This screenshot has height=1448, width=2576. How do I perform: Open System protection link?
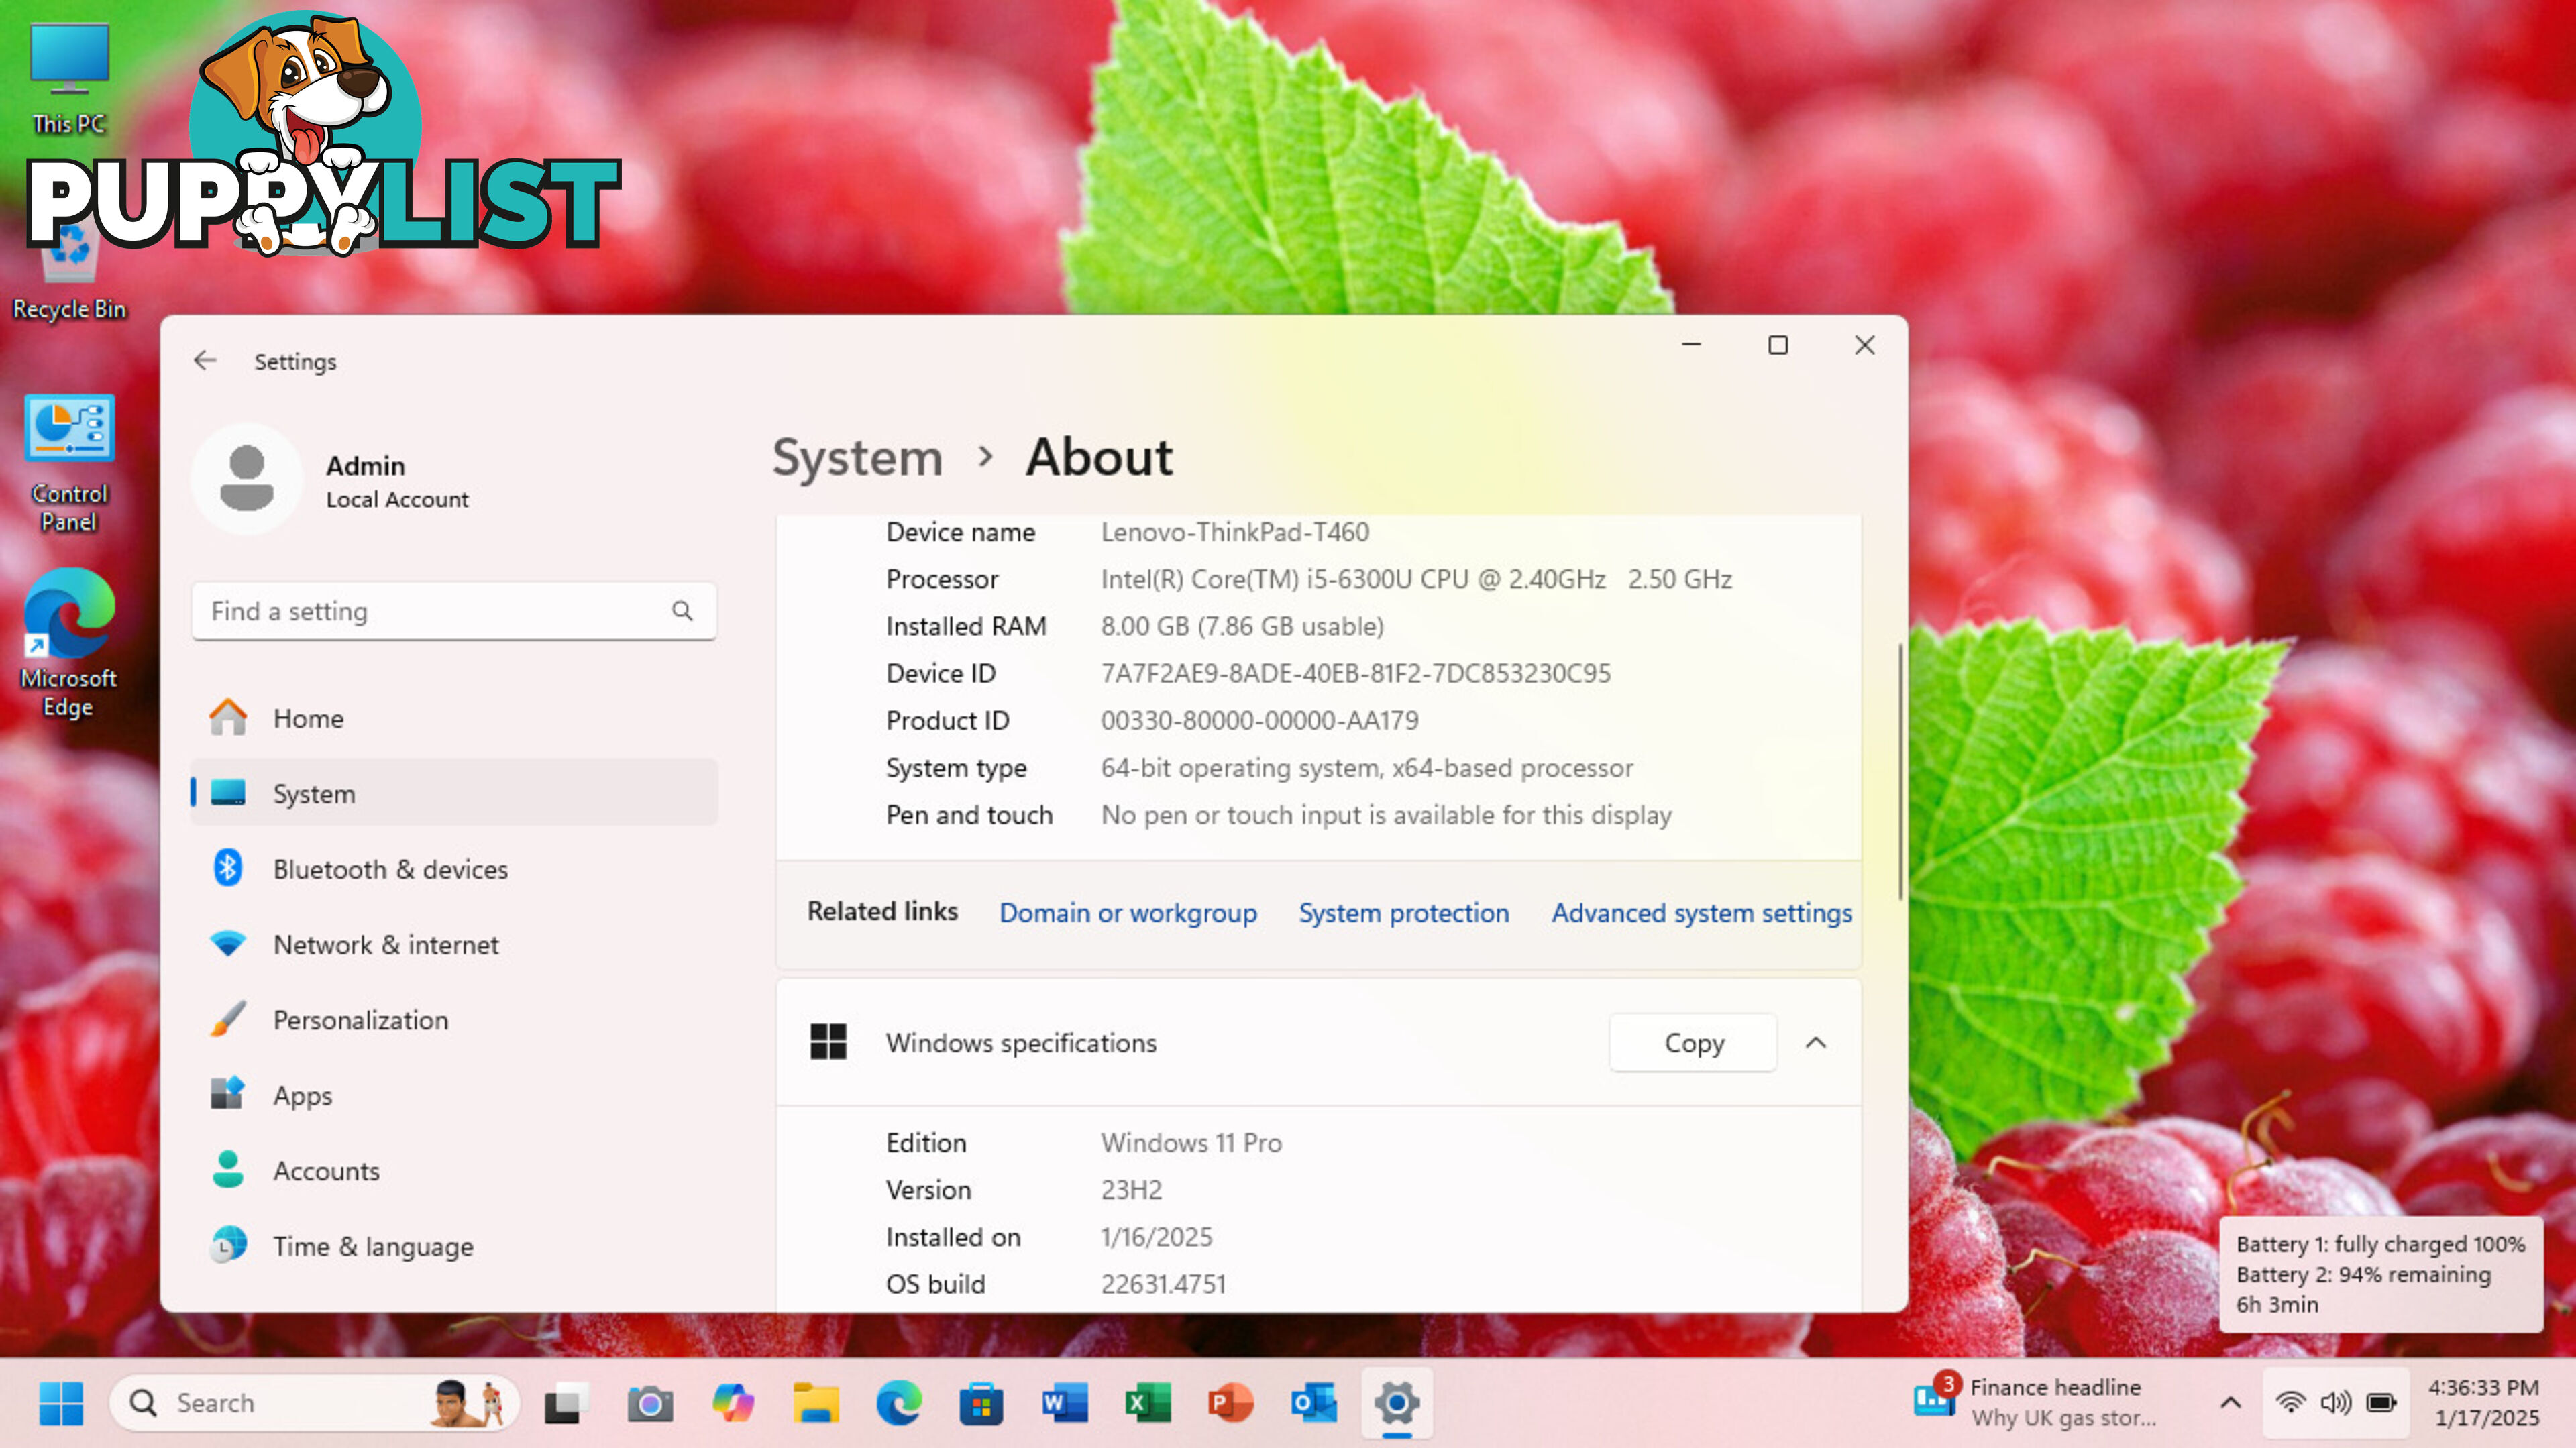(1403, 913)
